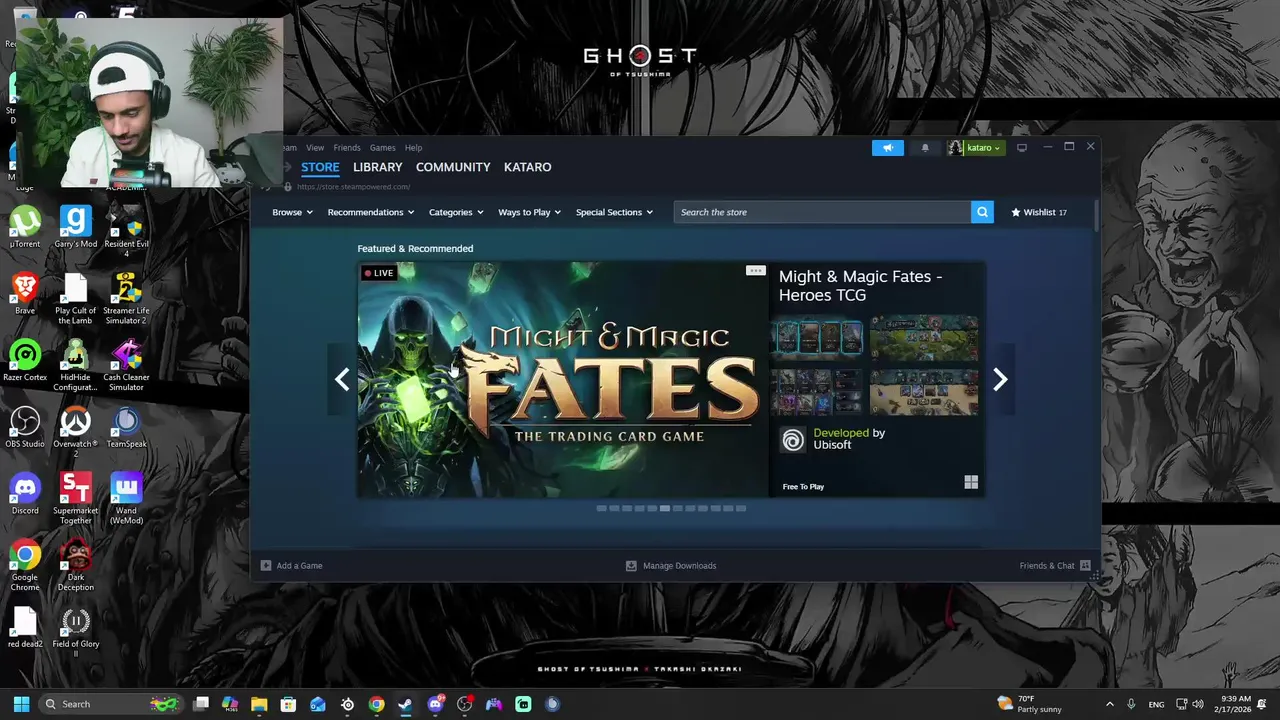Open the weather widget 70°F Partly sunny

point(1029,704)
